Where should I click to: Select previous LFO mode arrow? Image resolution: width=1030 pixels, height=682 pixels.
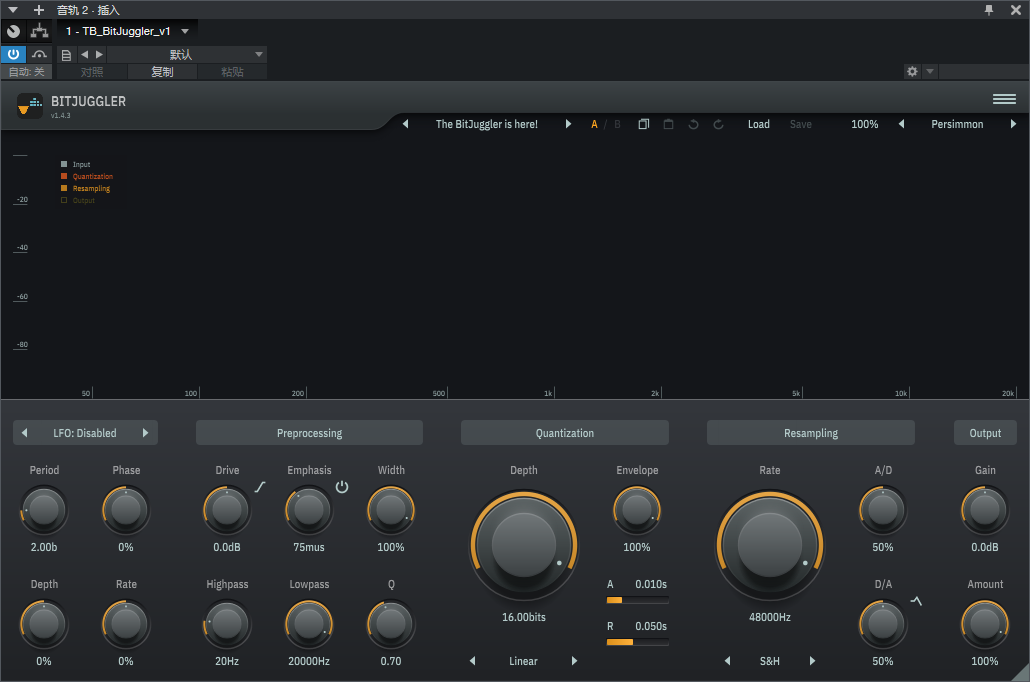24,433
